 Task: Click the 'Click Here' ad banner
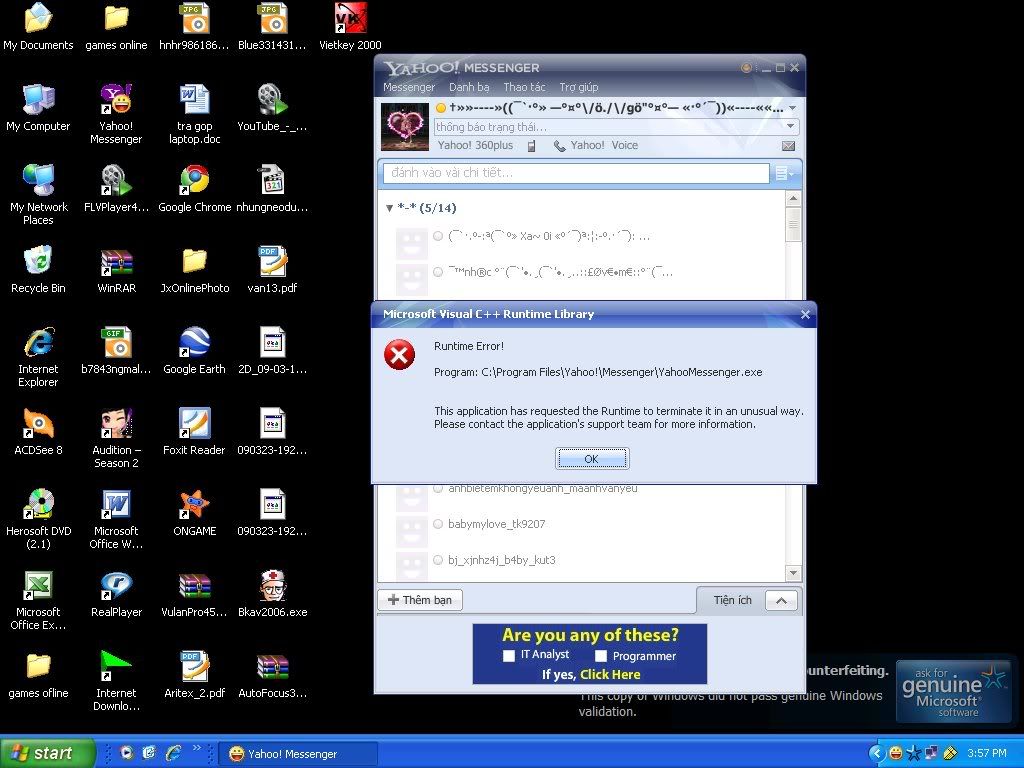point(610,674)
